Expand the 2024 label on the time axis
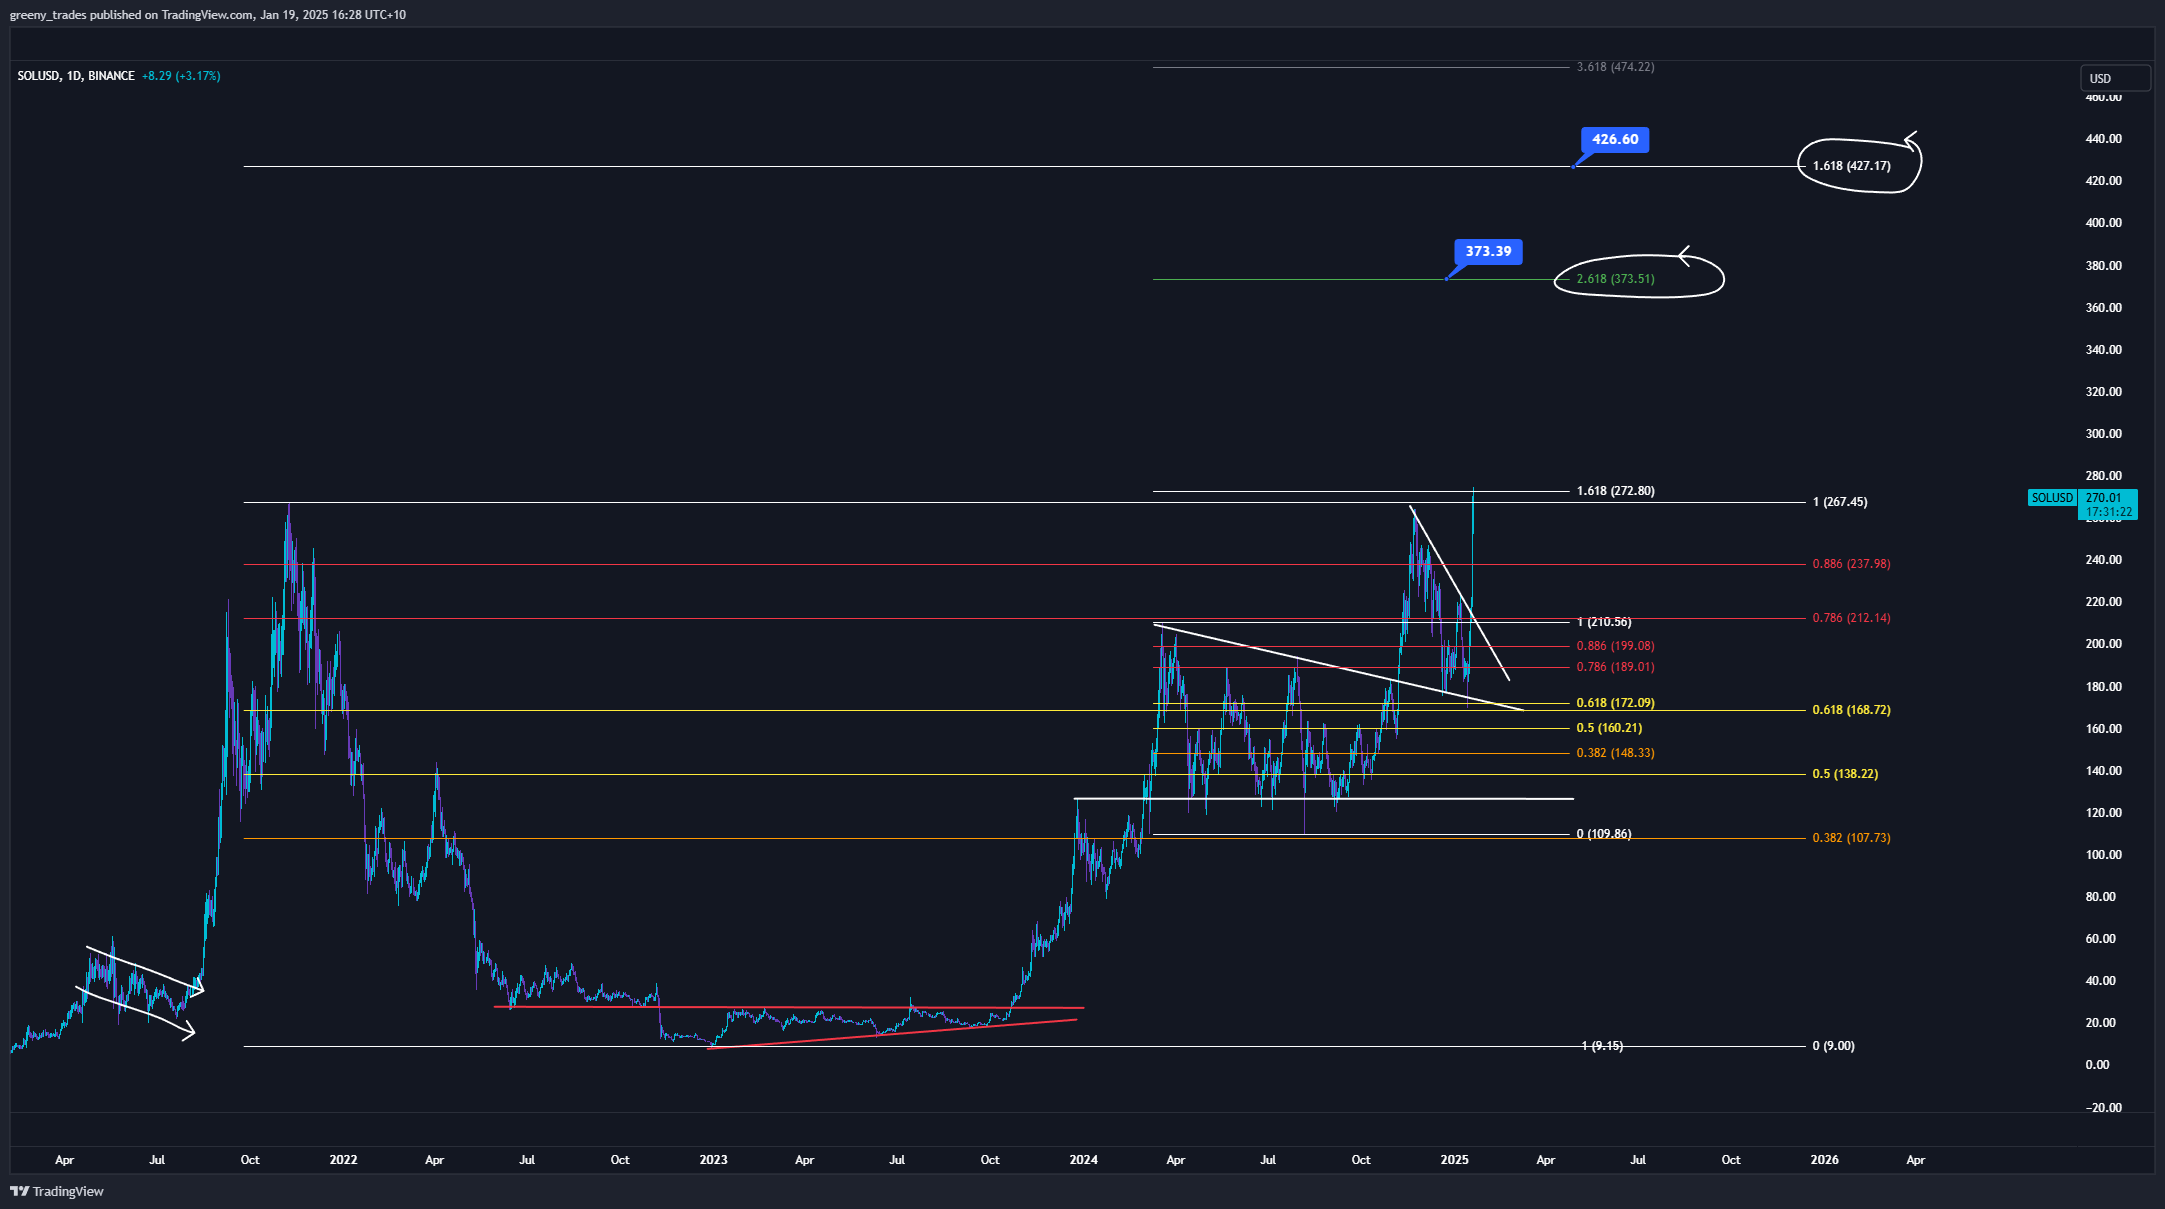This screenshot has width=2165, height=1209. (1083, 1160)
